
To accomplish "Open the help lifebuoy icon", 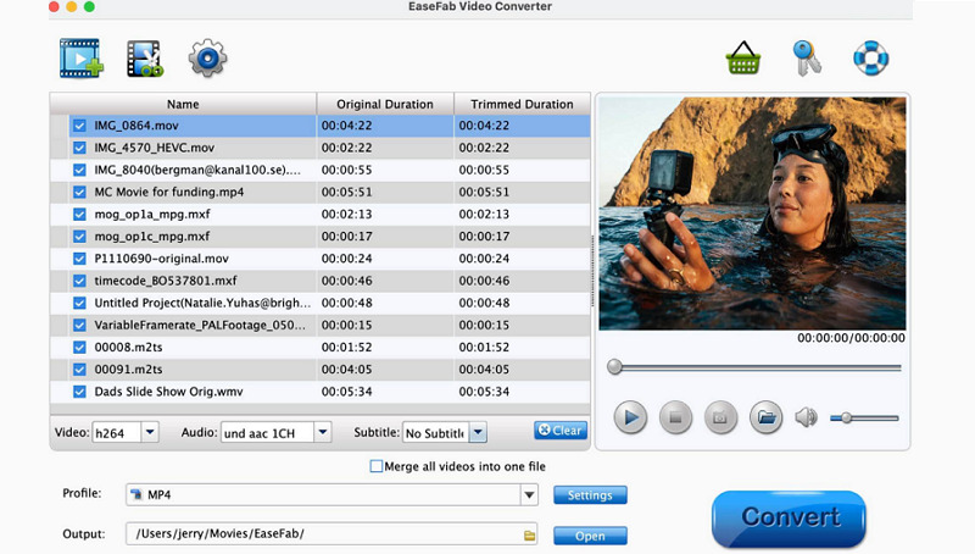I will (870, 58).
